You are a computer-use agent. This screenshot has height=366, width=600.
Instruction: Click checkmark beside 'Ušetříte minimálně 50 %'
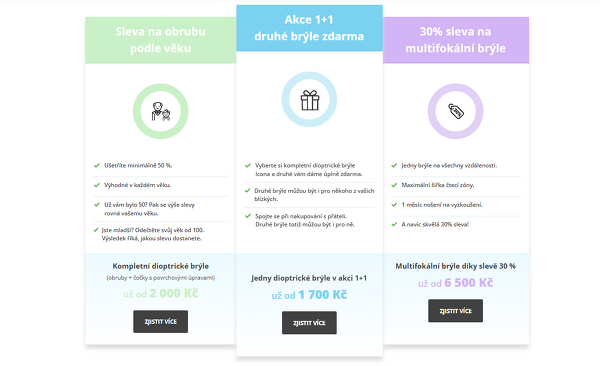96,165
